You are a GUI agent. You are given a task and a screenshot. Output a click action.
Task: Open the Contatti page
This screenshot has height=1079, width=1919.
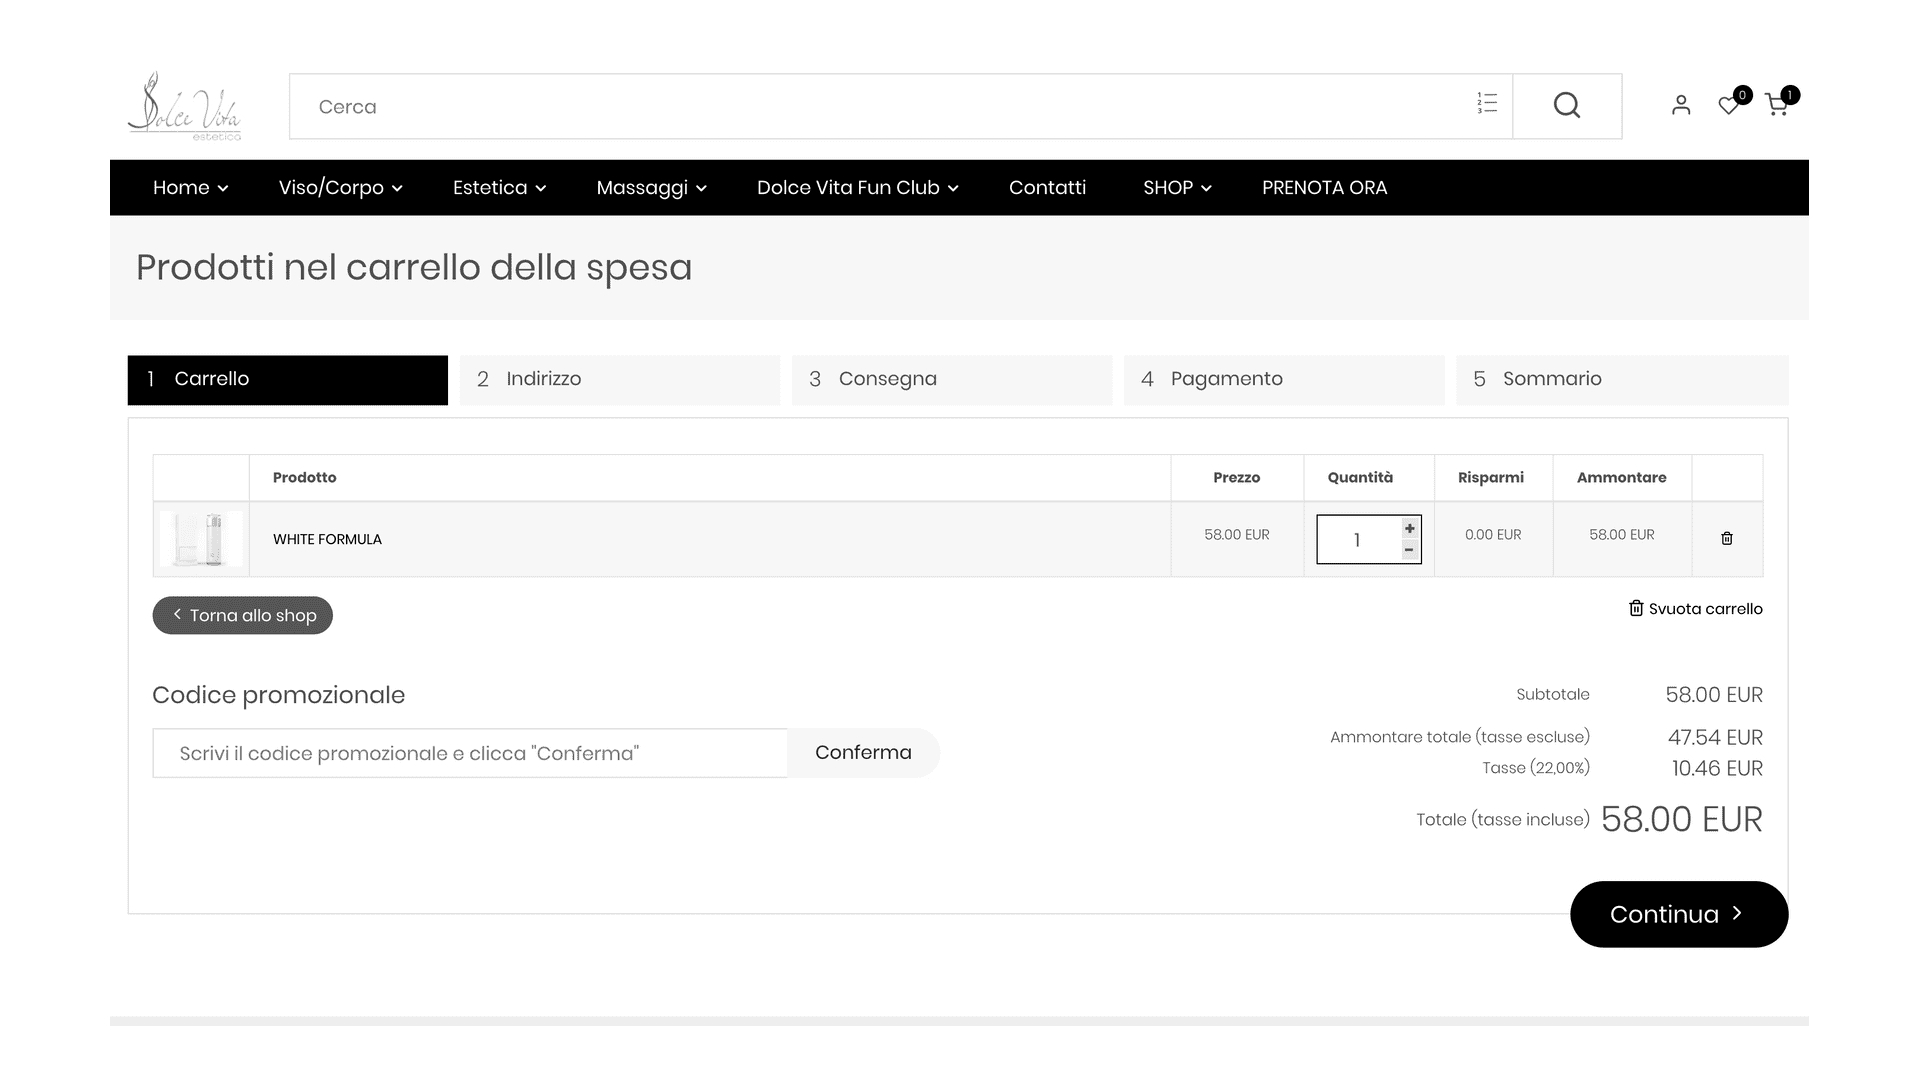click(1047, 188)
